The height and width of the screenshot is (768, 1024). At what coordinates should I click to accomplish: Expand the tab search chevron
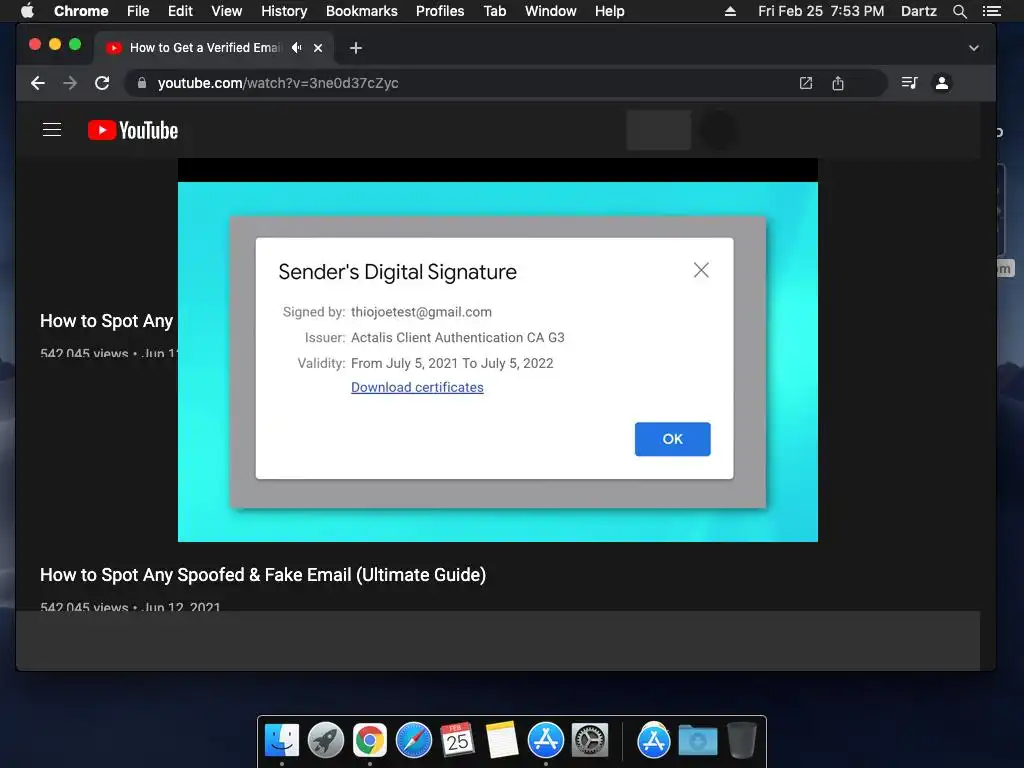click(x=973, y=48)
